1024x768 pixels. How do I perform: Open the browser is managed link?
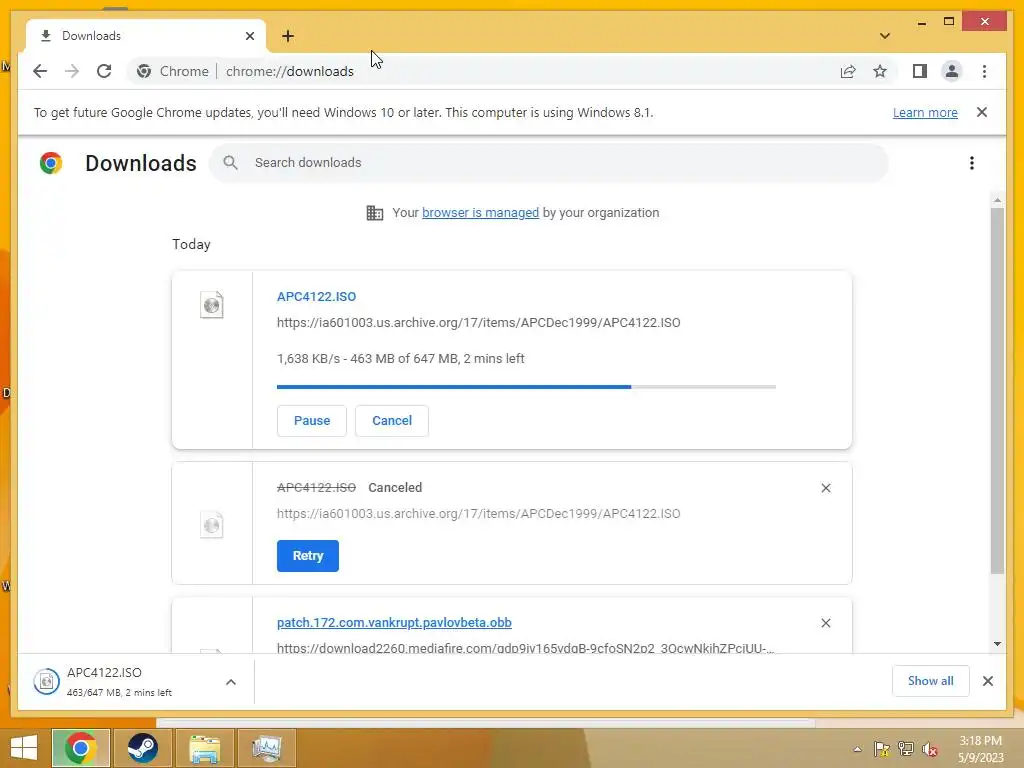pos(480,213)
